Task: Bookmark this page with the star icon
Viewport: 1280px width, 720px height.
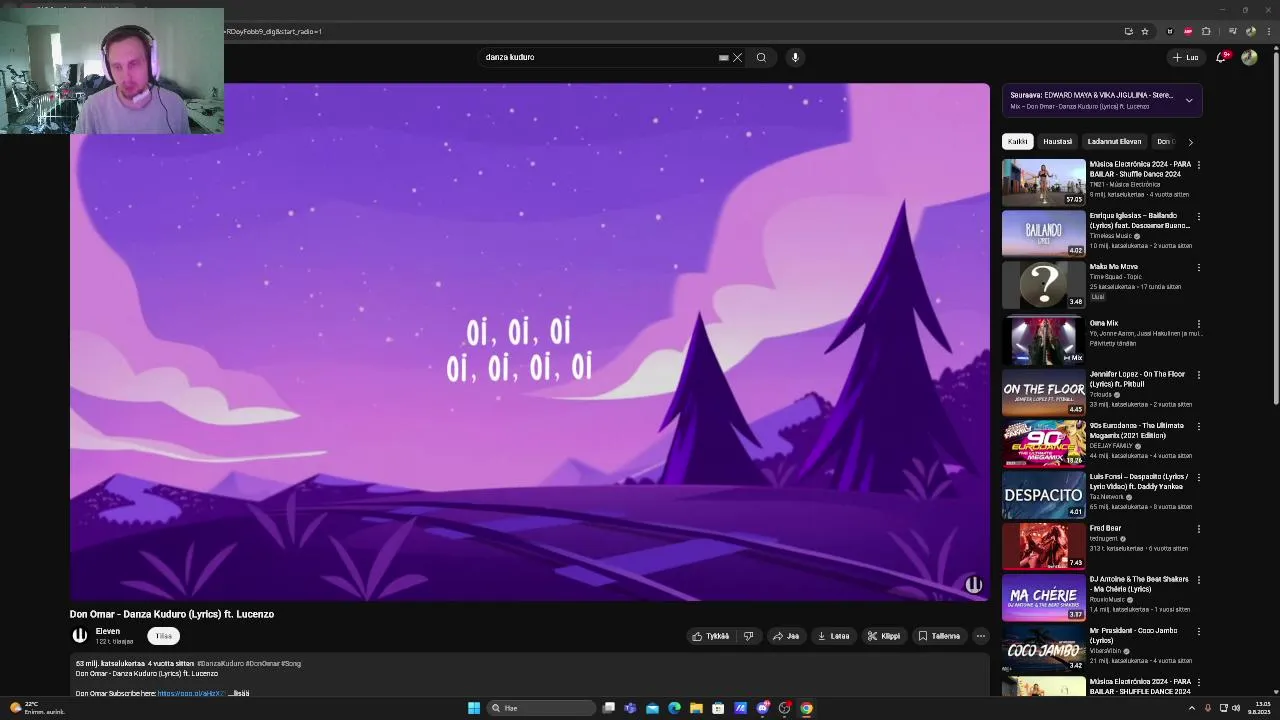Action: [1145, 31]
